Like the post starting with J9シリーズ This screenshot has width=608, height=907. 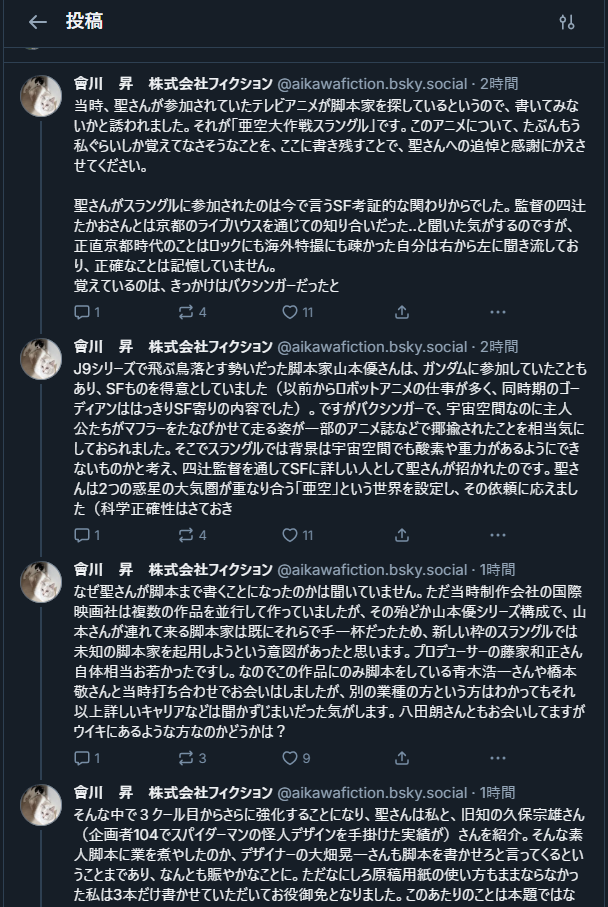click(x=290, y=535)
